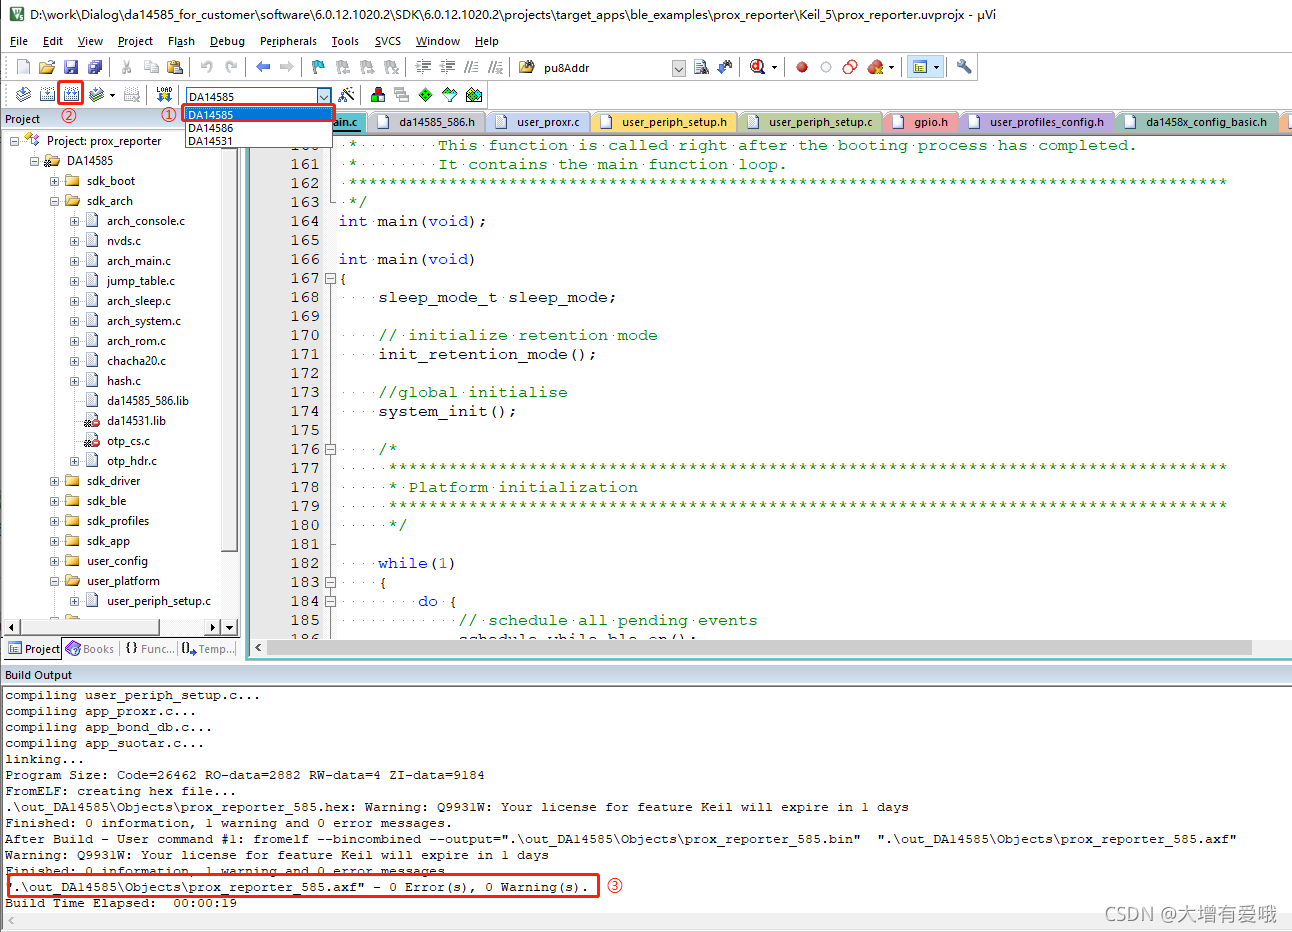The width and height of the screenshot is (1292, 932).
Task: Collapse the code fold at line 167
Action: [330, 279]
